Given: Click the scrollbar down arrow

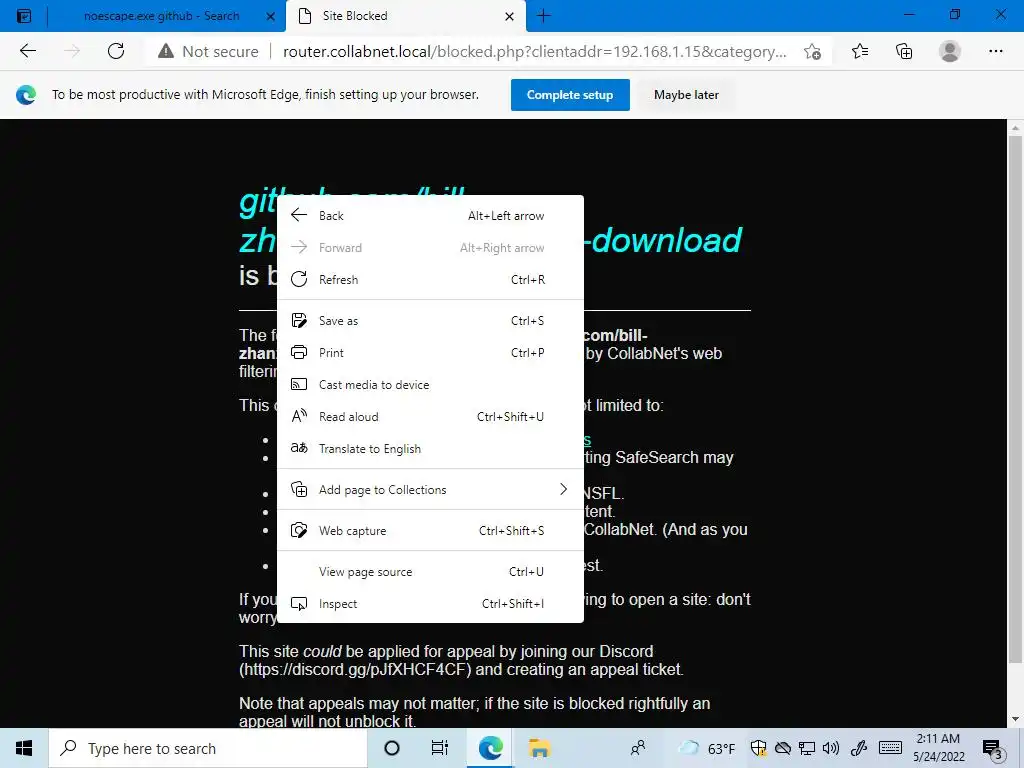Looking at the screenshot, I should (x=1014, y=719).
